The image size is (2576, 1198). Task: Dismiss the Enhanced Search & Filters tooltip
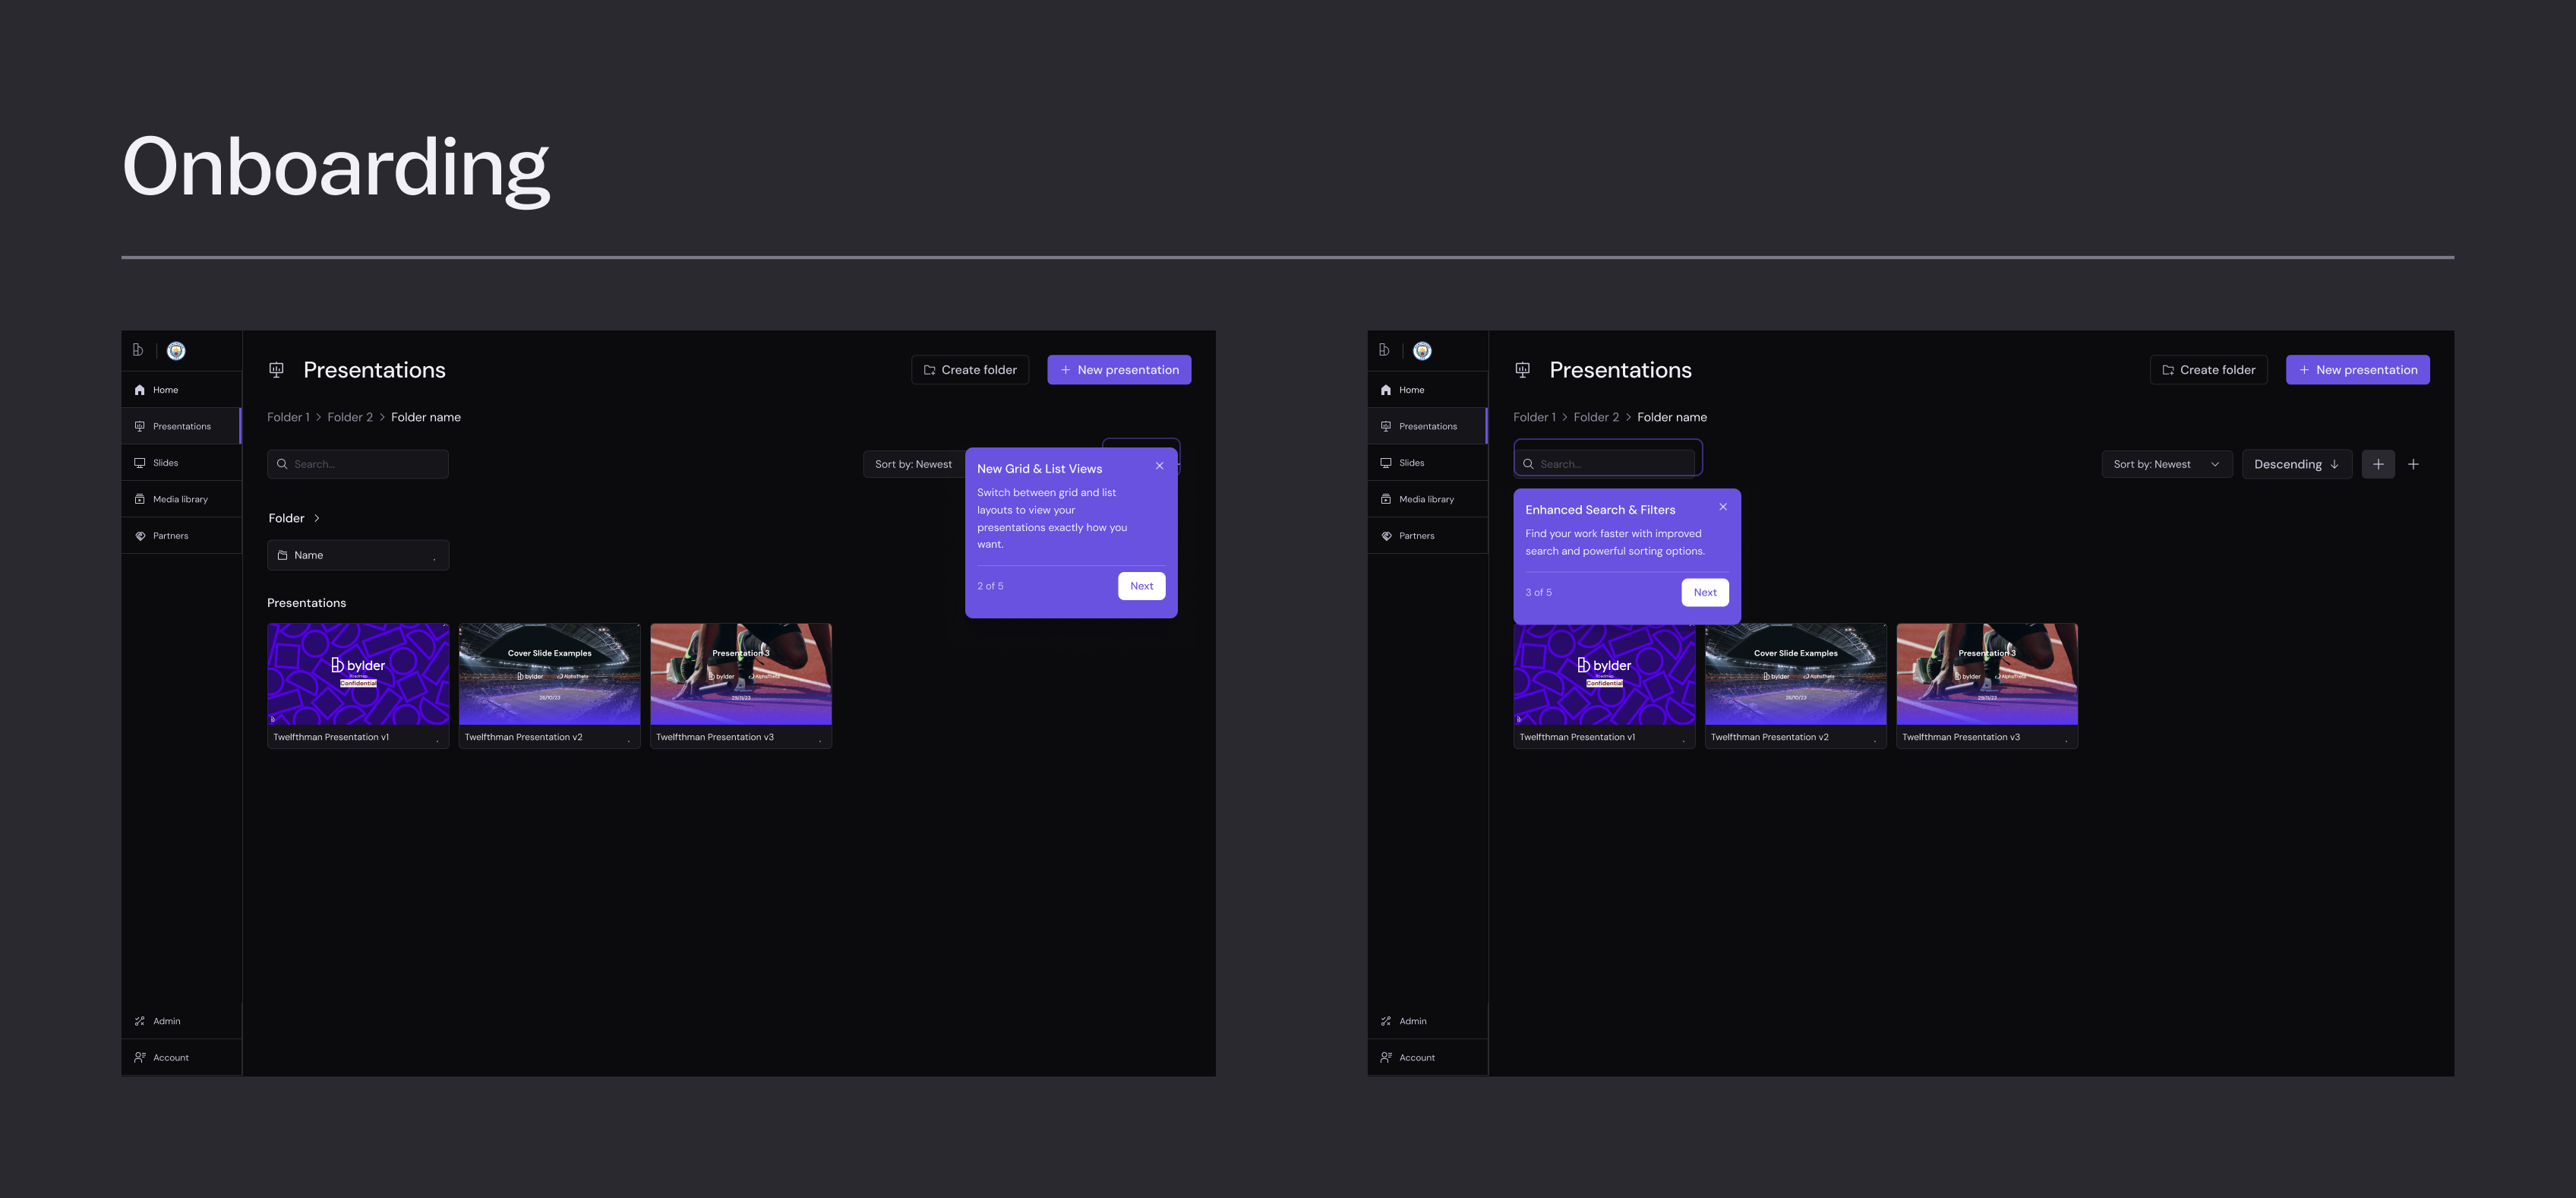click(x=1722, y=507)
